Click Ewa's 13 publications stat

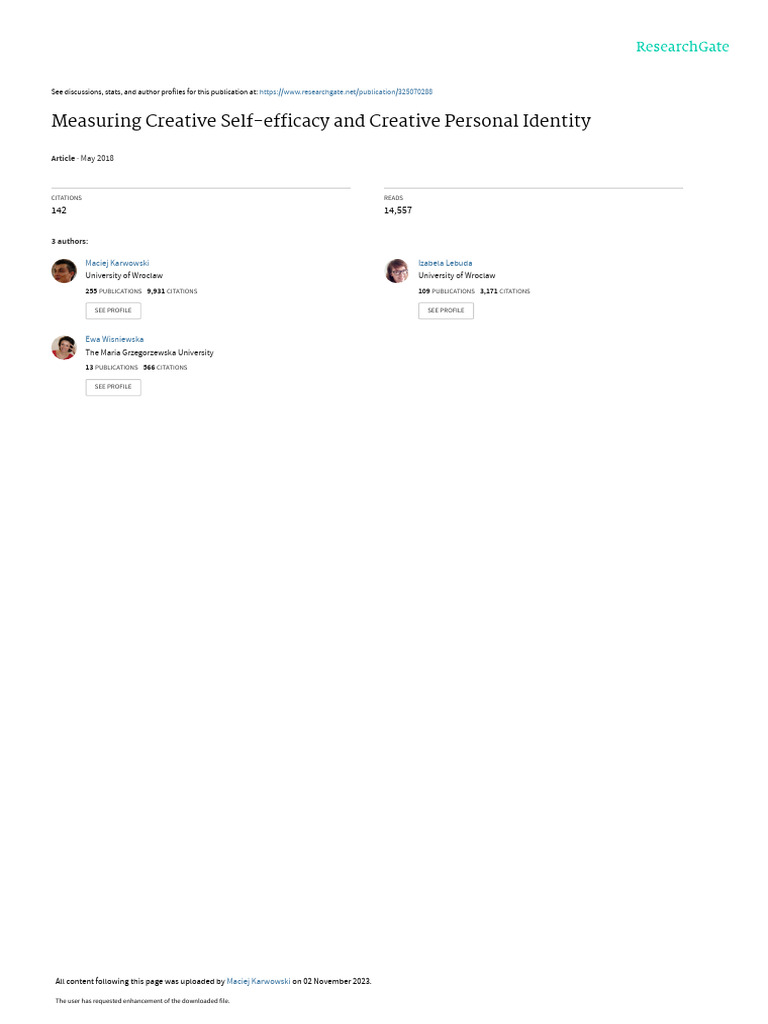tap(112, 368)
